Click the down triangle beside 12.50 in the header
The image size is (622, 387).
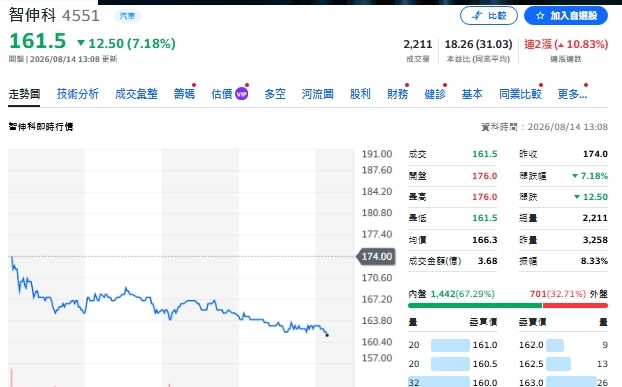(81, 42)
